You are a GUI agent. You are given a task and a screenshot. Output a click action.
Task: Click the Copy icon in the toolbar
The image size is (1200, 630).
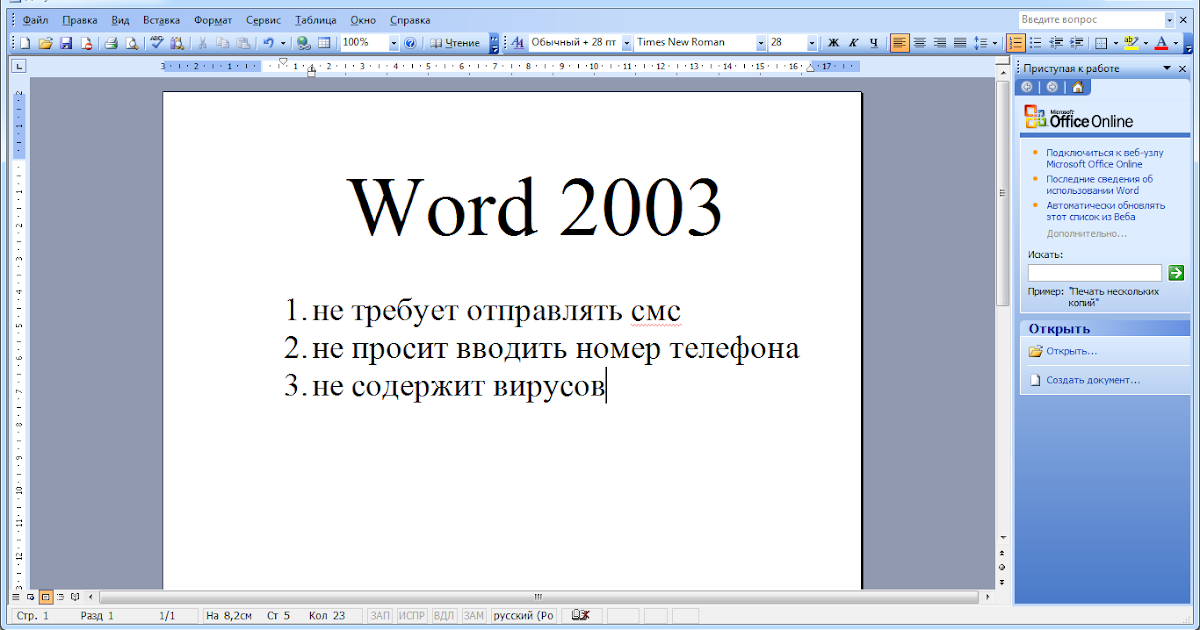222,43
